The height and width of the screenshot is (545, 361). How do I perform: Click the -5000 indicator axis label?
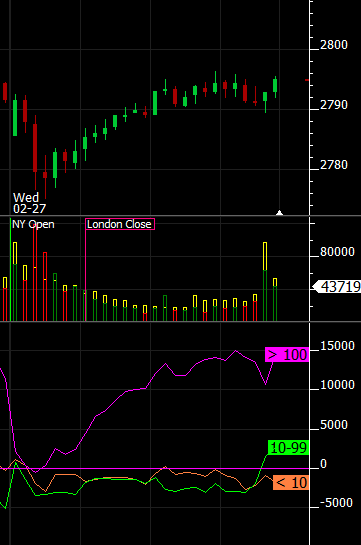coord(336,503)
